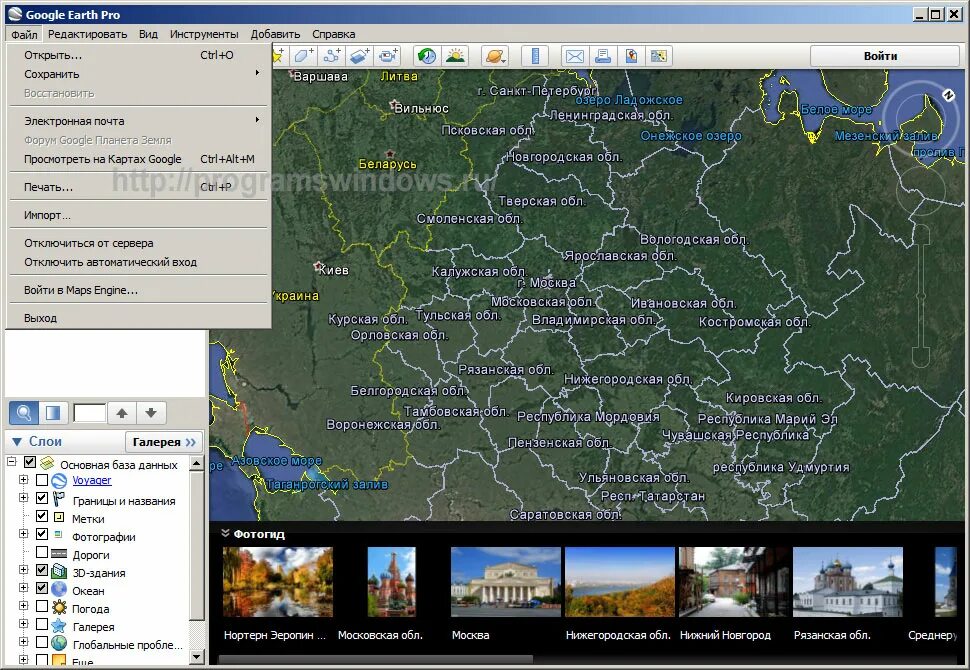This screenshot has height=670, width=970.
Task: Click the magnifier search icon in the Places panel
Action: tap(24, 413)
